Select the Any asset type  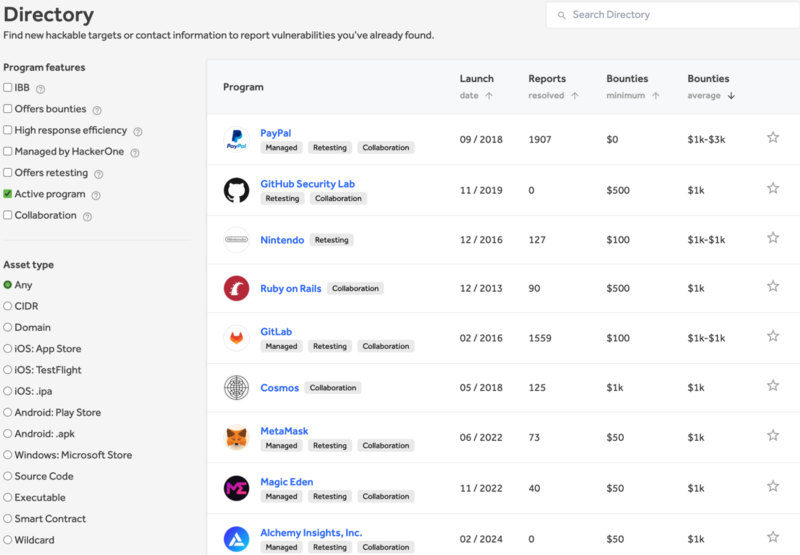[x=8, y=285]
